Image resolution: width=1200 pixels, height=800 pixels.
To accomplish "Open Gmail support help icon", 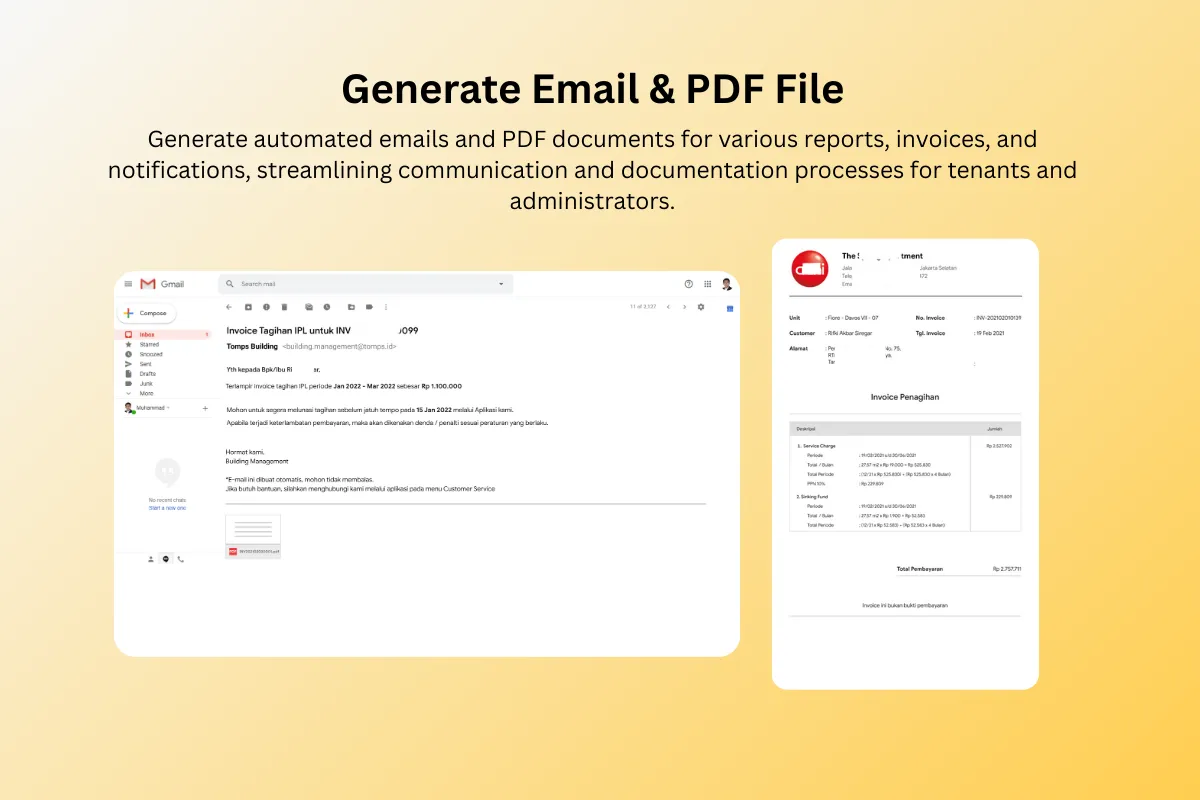I will tap(688, 284).
